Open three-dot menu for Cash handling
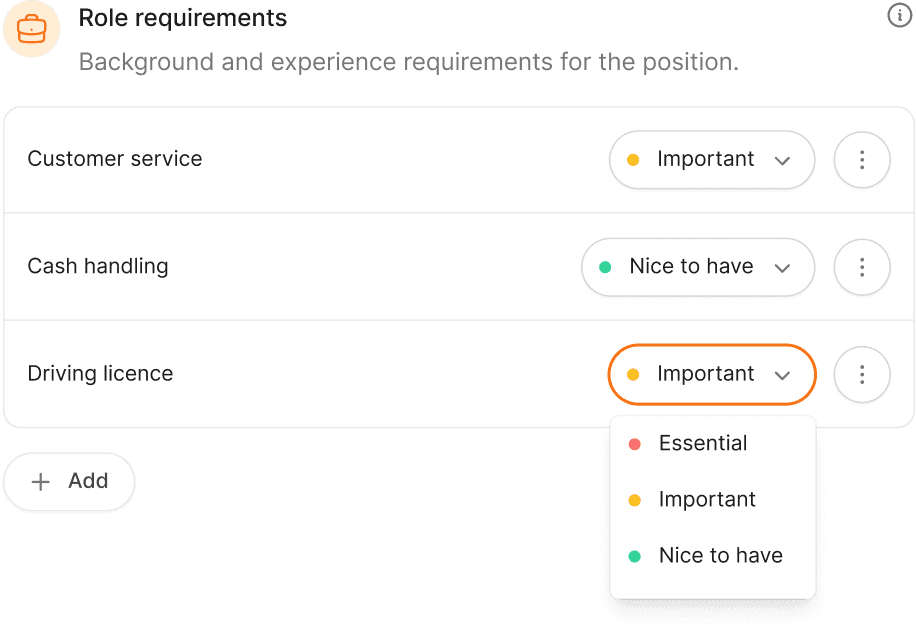The width and height of the screenshot is (916, 638). tap(861, 267)
